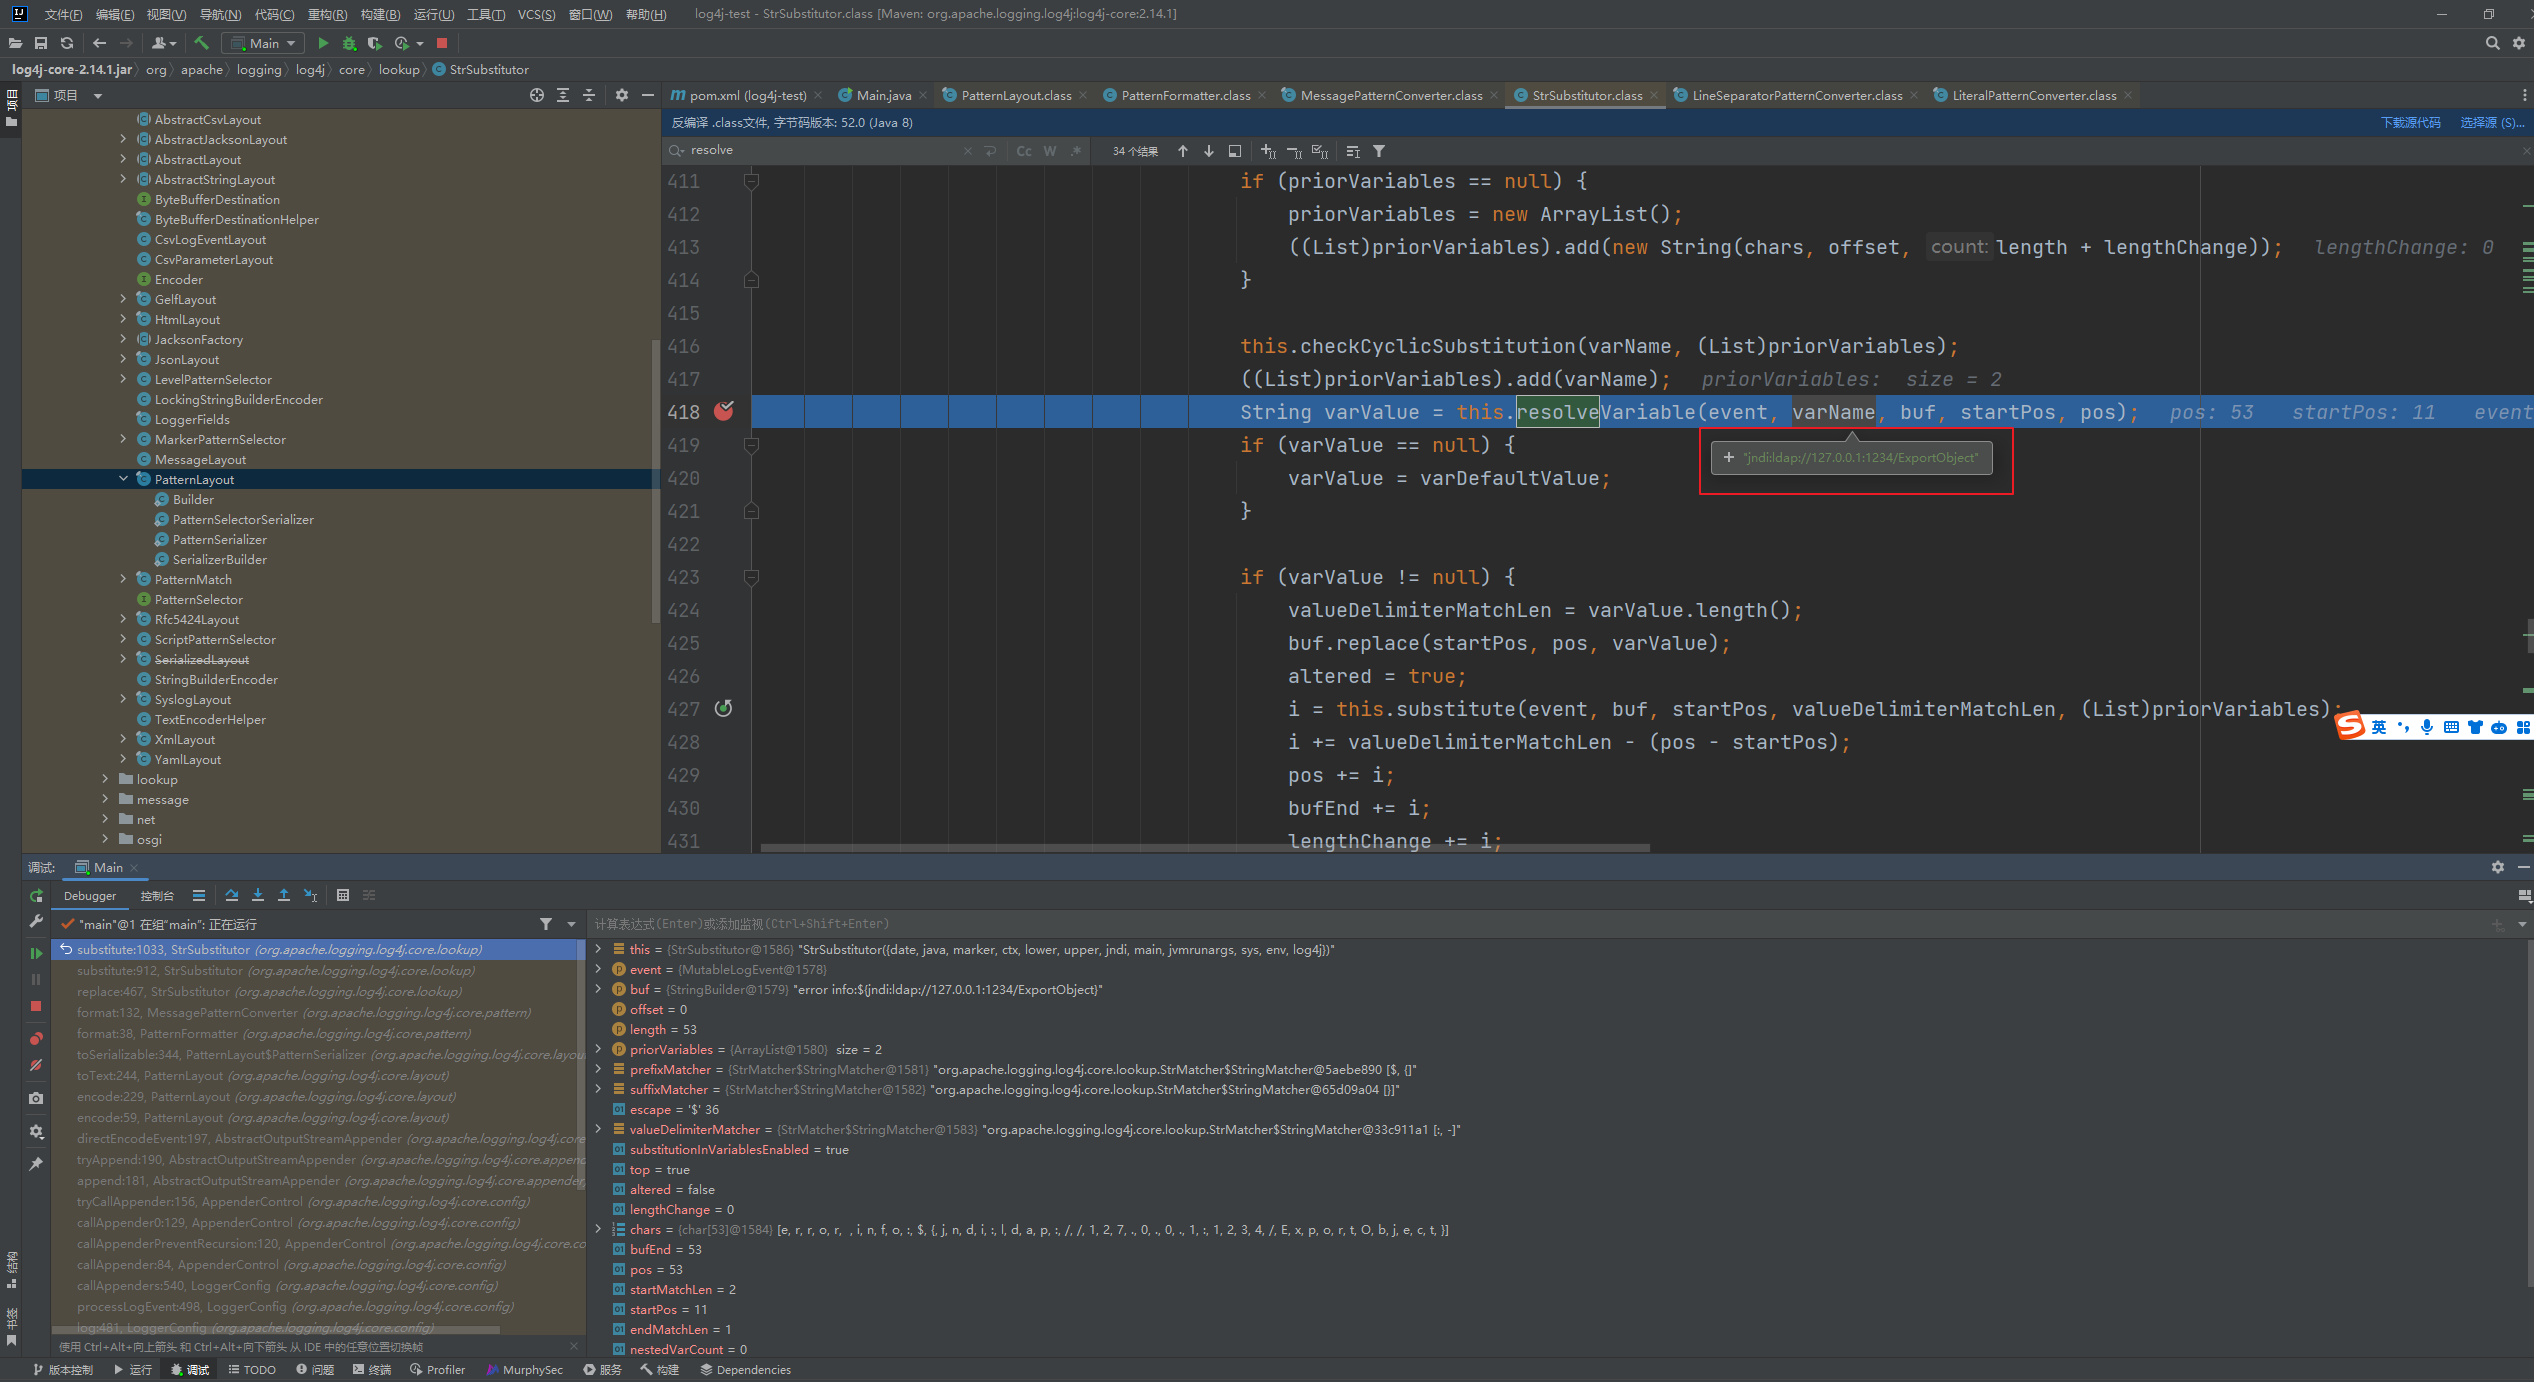Expand the chars array variable in debugger
This screenshot has width=2534, height=1382.
[598, 1229]
